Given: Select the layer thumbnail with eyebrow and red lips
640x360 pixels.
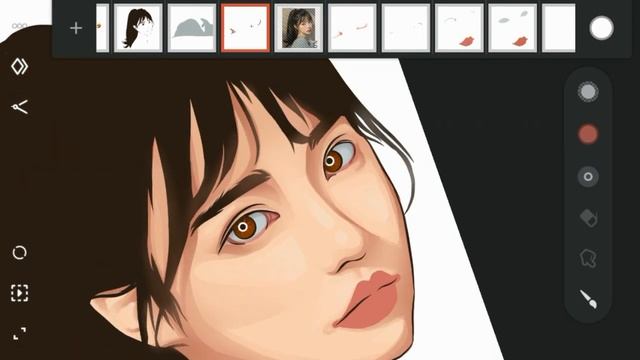Looking at the screenshot, I should pos(459,28).
